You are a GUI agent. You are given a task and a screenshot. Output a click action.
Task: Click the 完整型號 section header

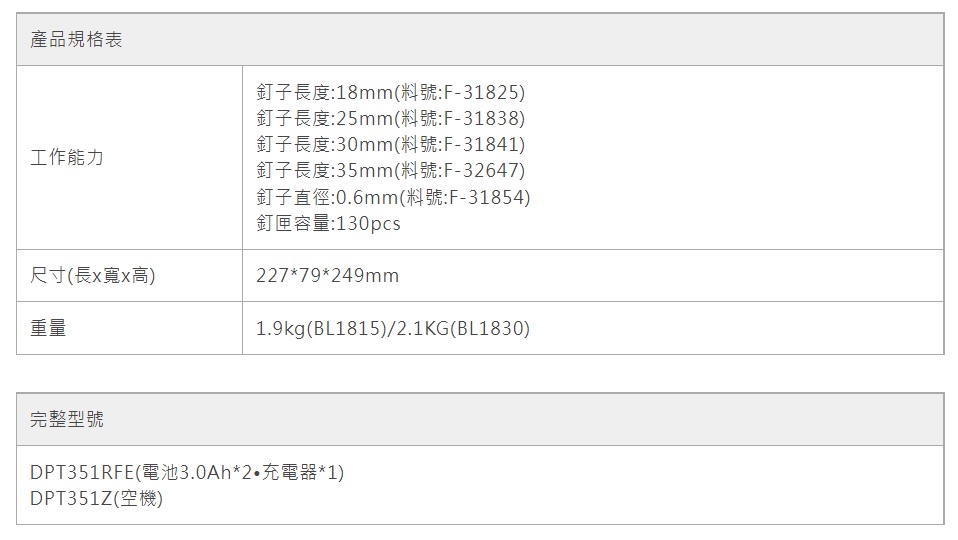tap(67, 420)
